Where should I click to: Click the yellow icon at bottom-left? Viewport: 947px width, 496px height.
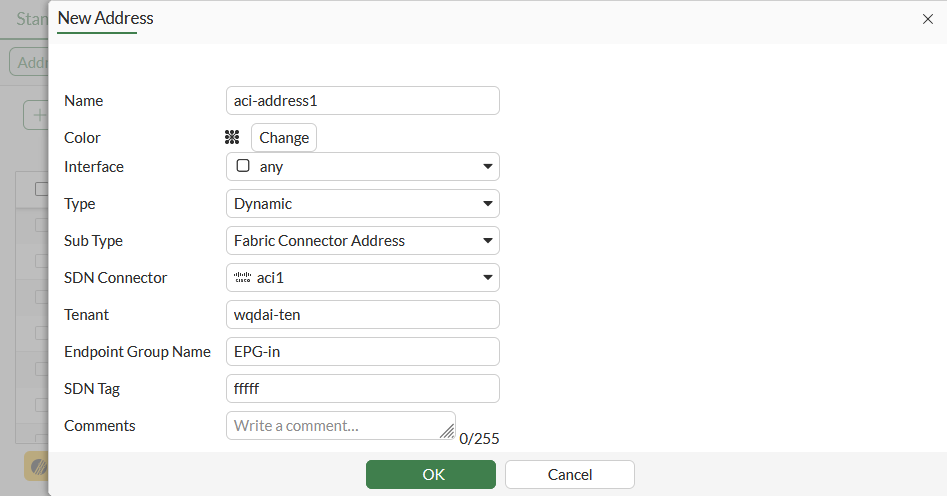click(36, 466)
